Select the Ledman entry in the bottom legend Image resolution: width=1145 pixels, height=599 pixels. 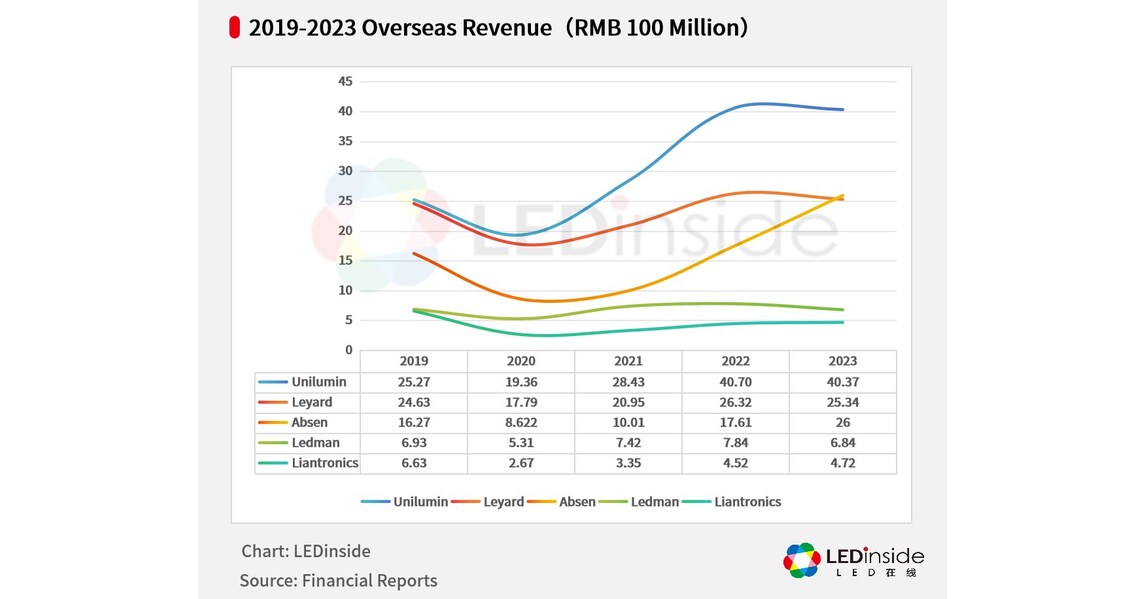click(x=642, y=501)
